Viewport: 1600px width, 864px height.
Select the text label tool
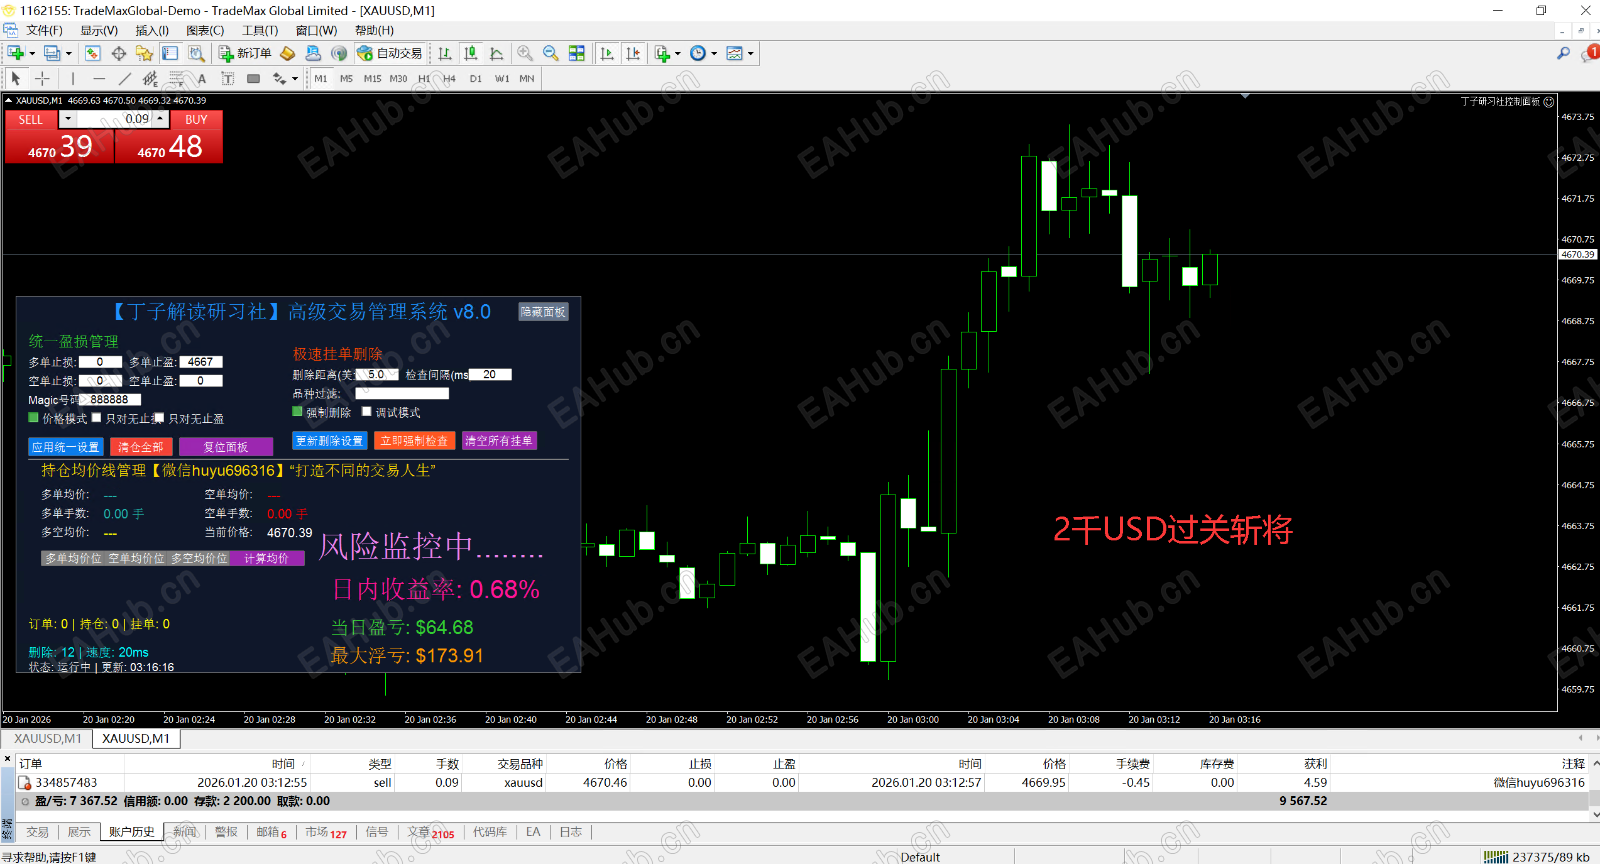228,78
